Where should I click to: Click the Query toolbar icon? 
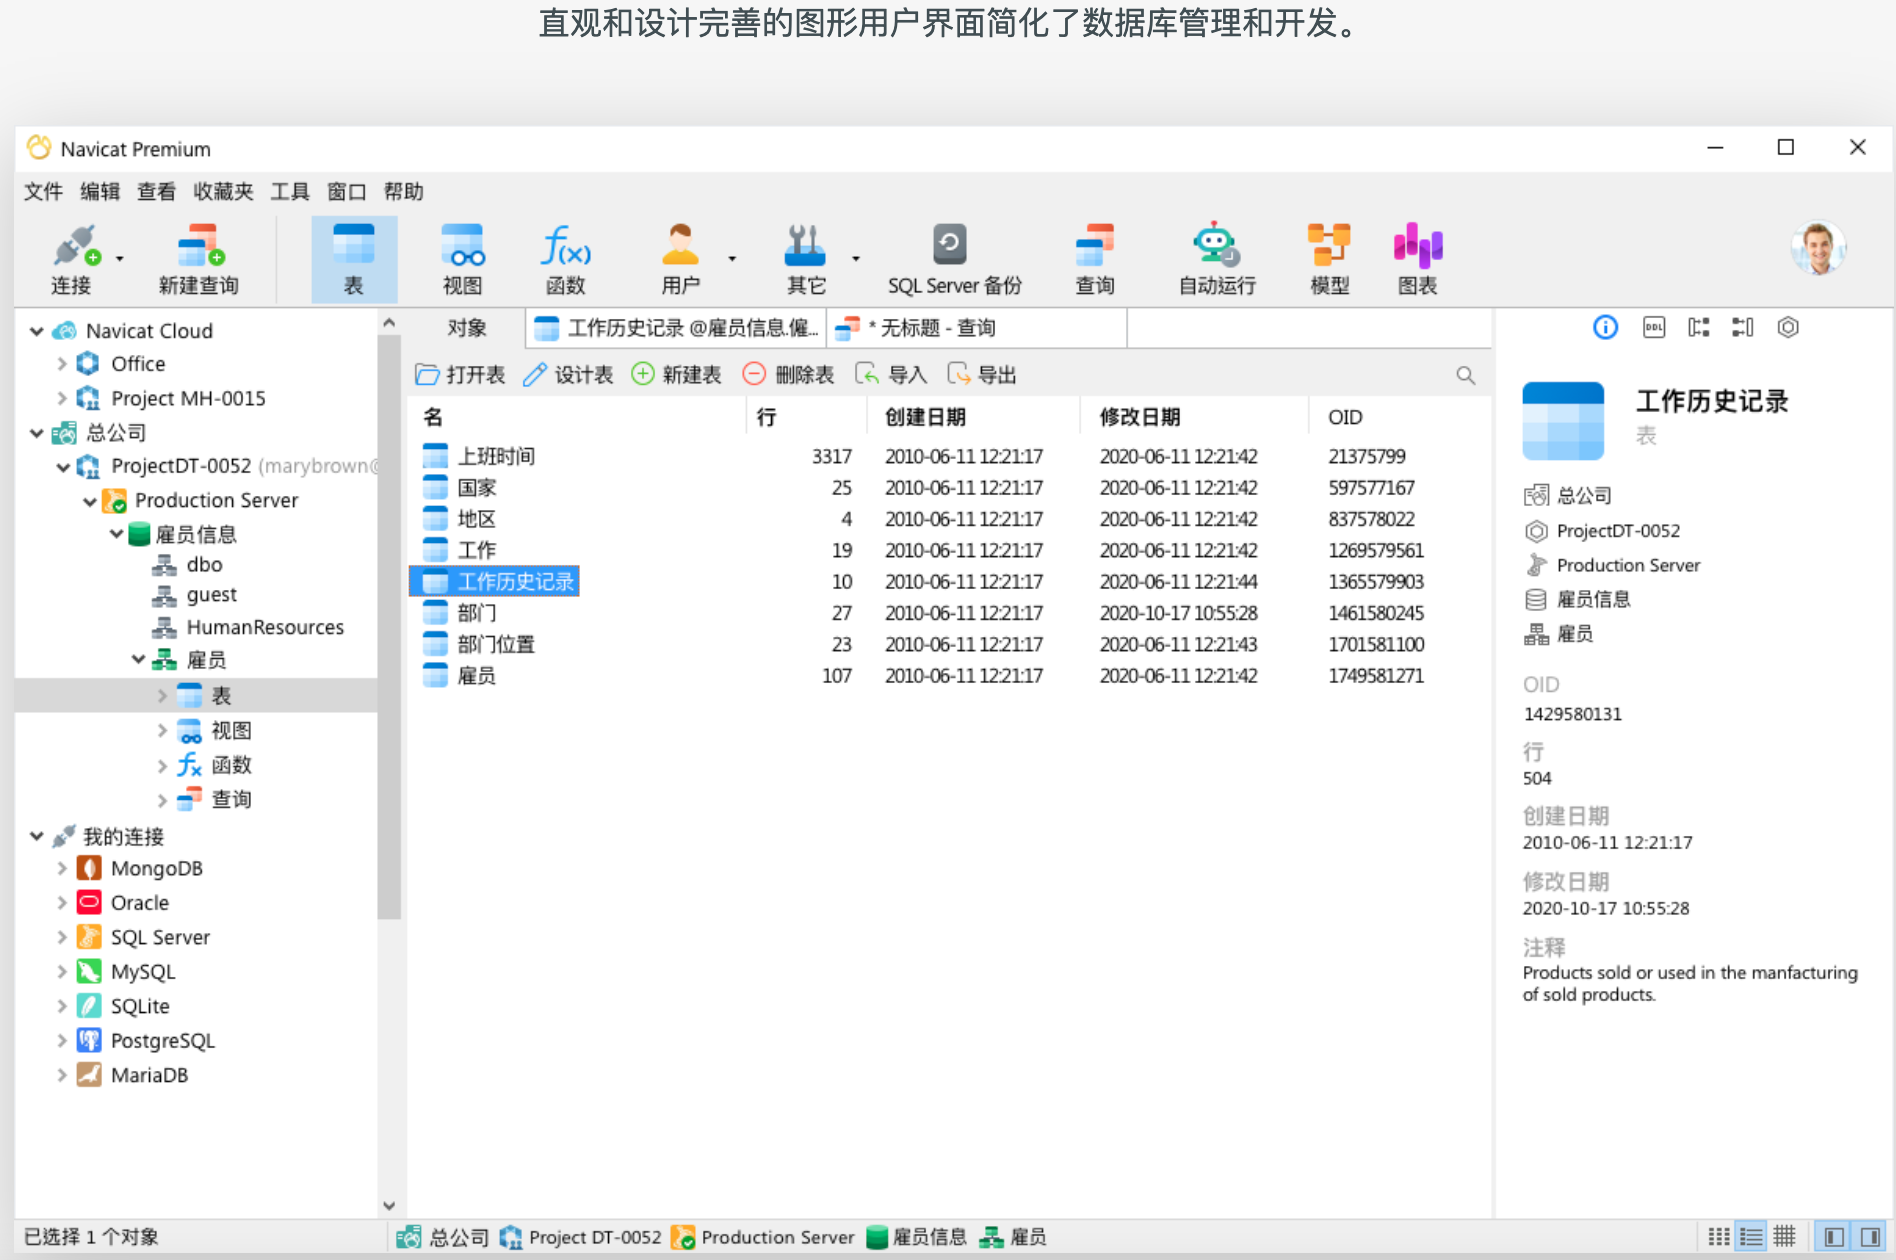click(1095, 259)
